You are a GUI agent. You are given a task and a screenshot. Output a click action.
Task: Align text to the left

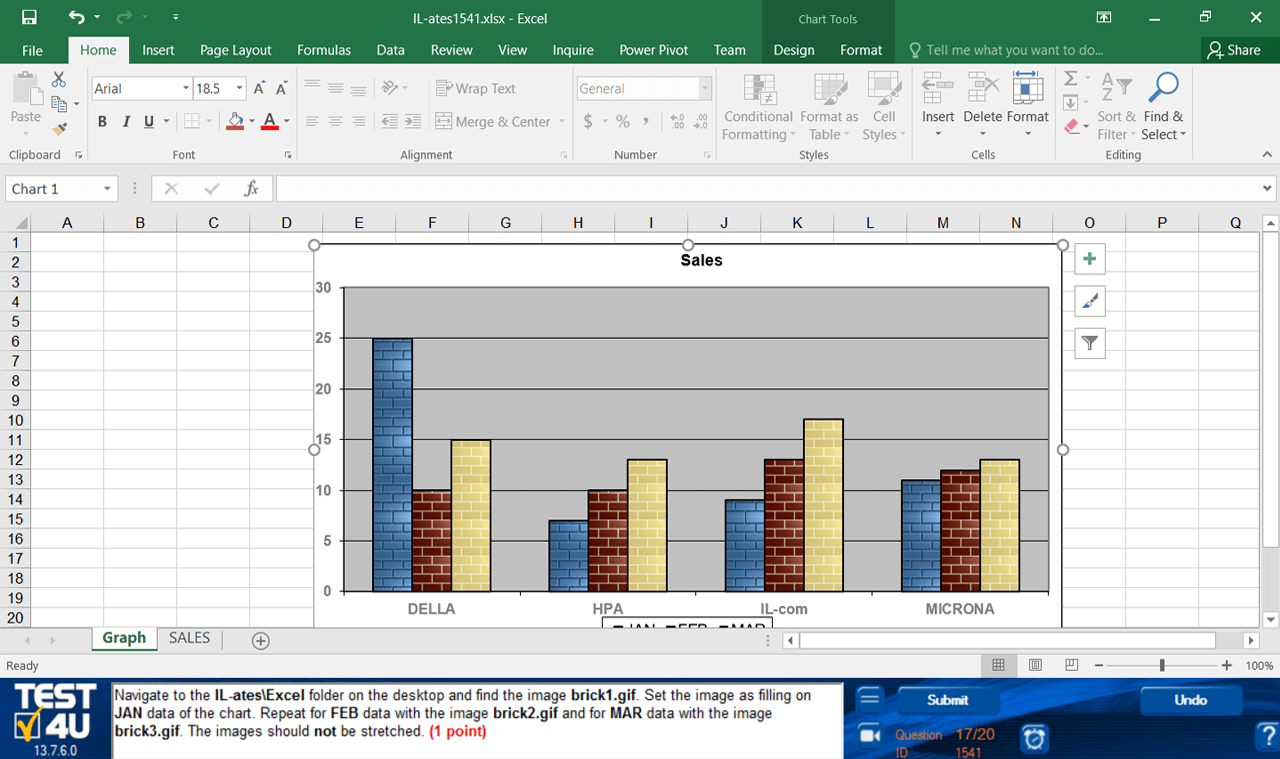pyautogui.click(x=312, y=121)
